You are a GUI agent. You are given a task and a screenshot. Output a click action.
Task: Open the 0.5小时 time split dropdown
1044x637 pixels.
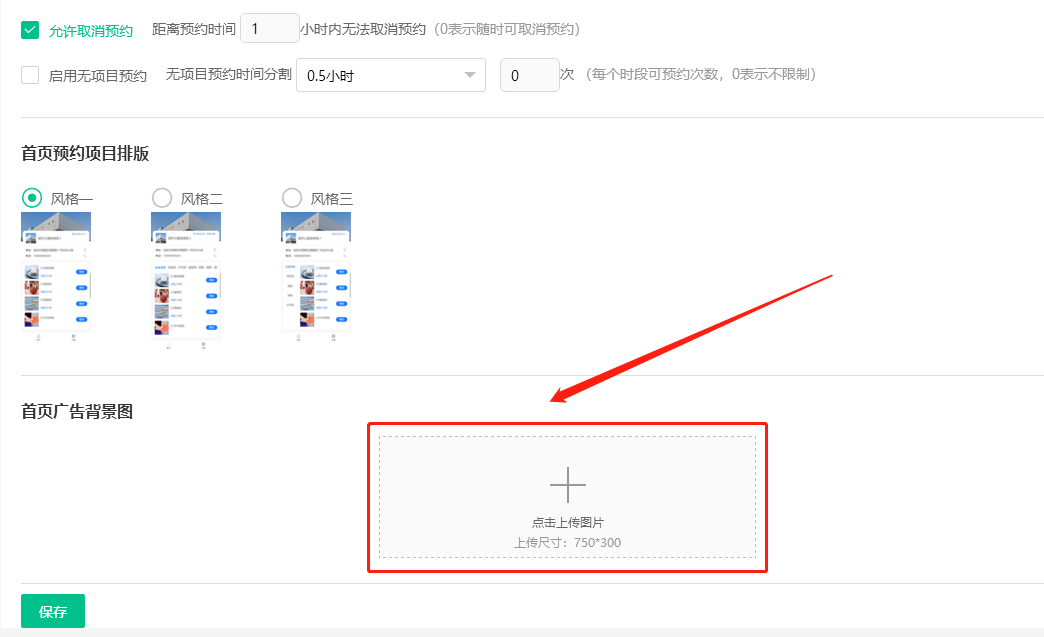[x=390, y=76]
